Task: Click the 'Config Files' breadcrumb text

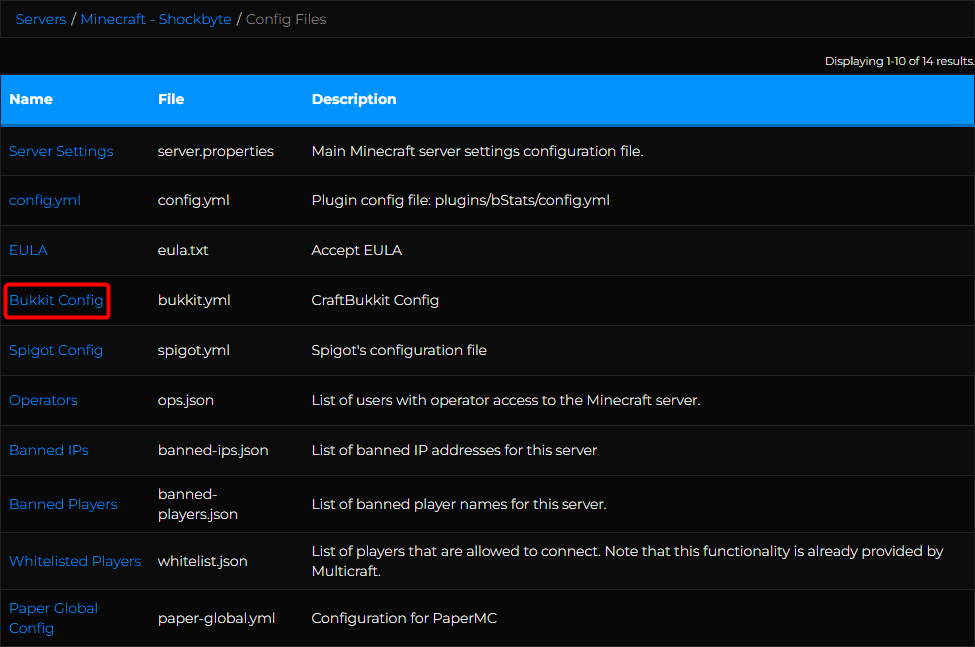Action: [x=286, y=19]
